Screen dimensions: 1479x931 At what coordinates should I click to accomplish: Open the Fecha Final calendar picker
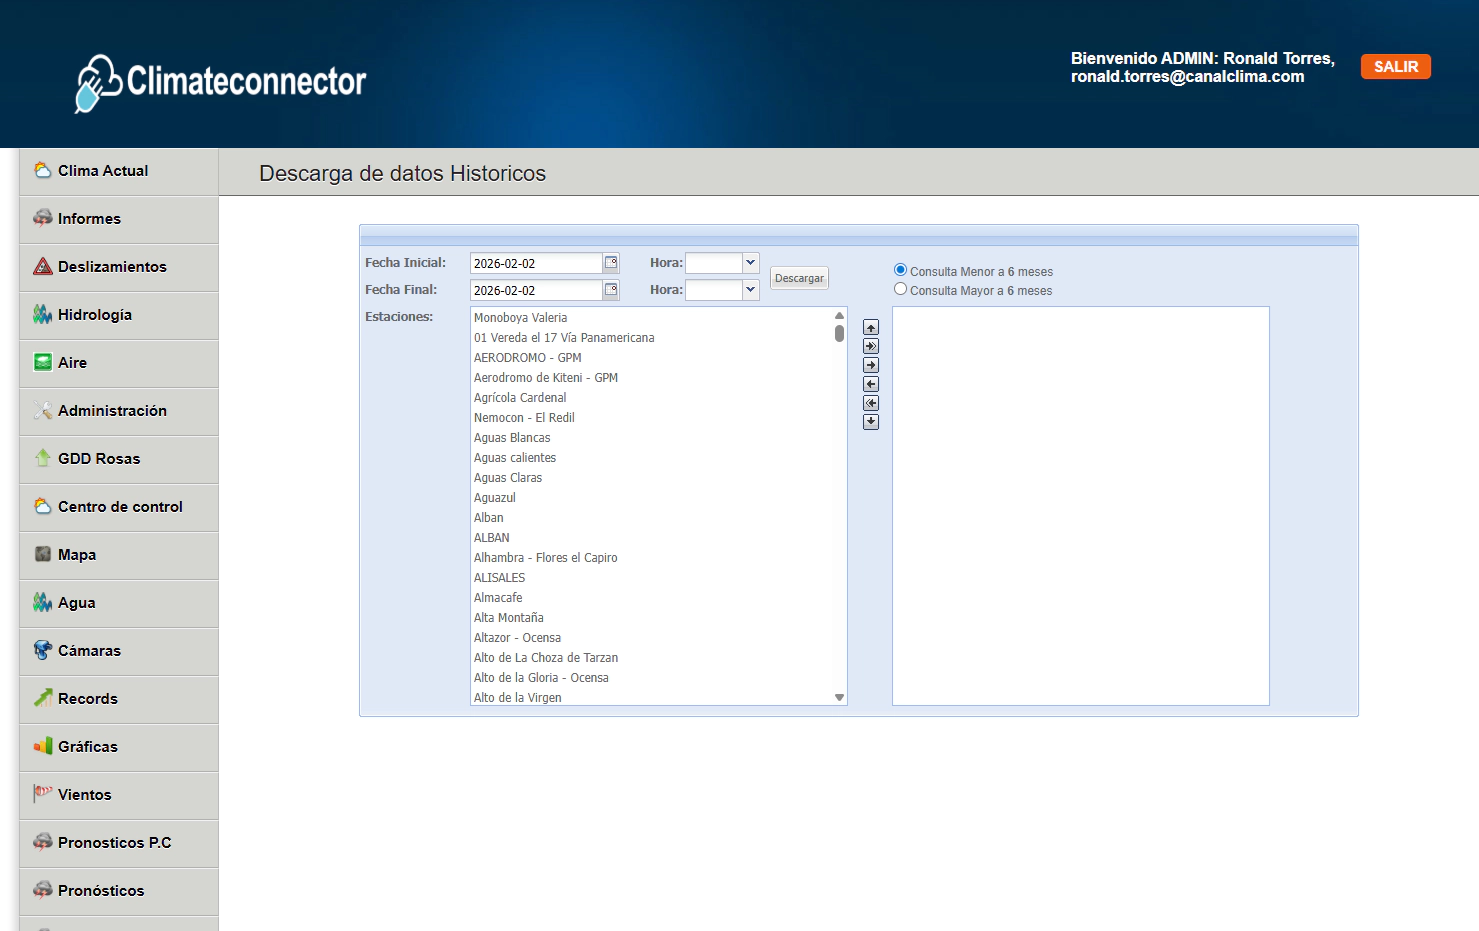pyautogui.click(x=611, y=290)
